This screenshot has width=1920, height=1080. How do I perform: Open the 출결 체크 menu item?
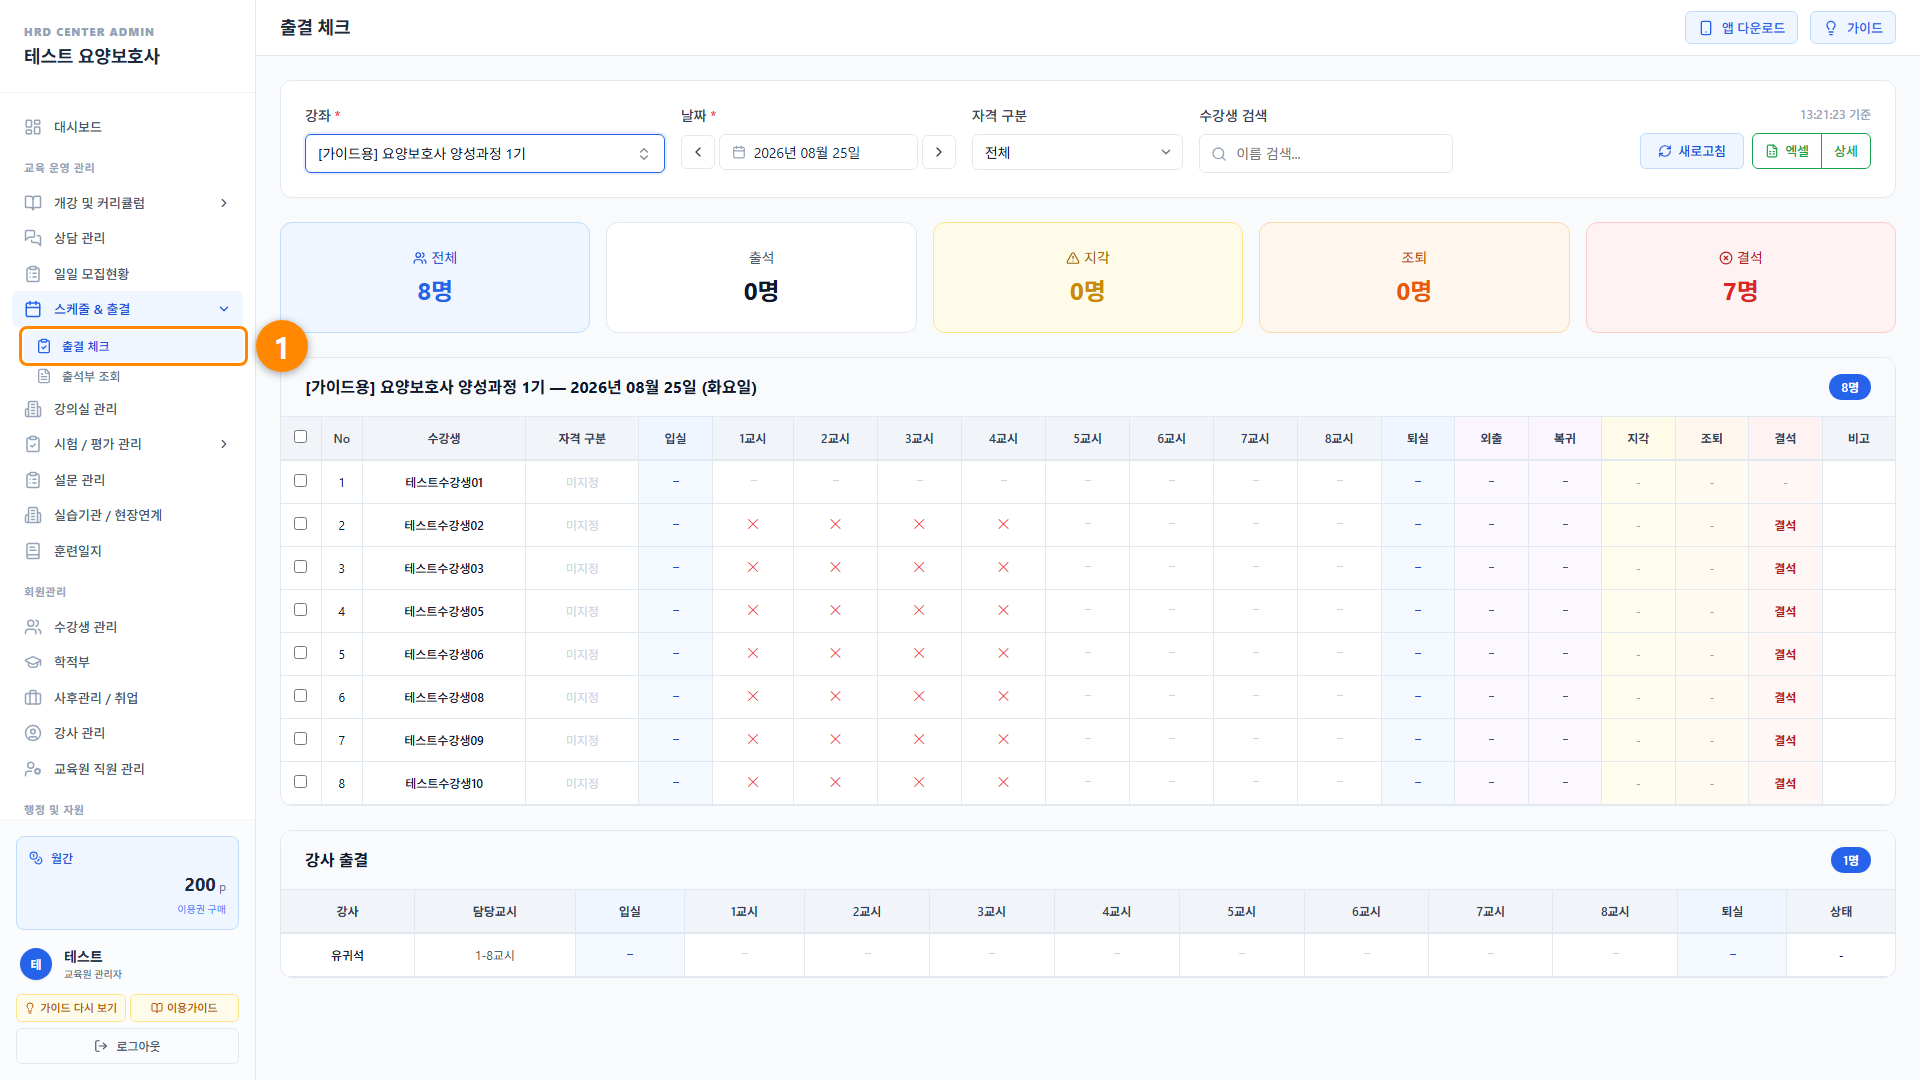point(133,346)
